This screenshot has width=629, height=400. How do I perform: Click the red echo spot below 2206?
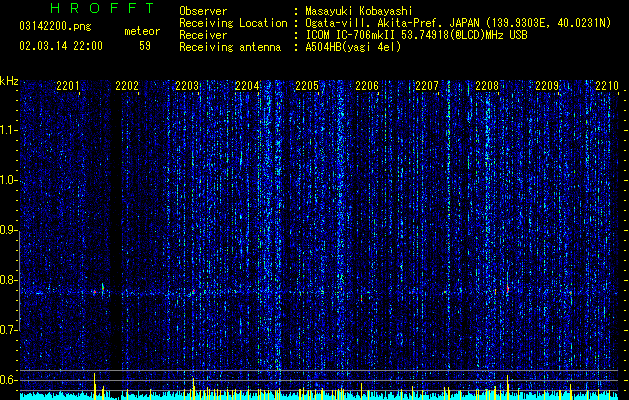pos(361,299)
